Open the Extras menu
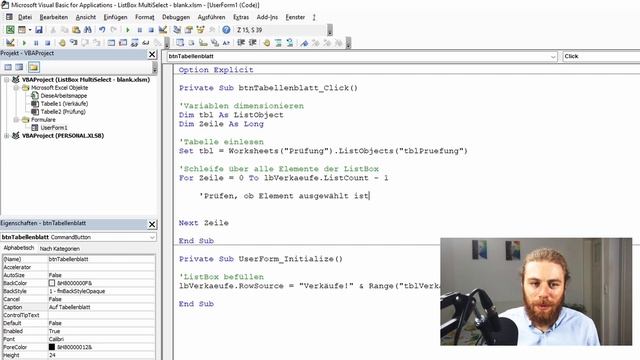Viewport: 640px width, 360px height. pyautogui.click(x=241, y=17)
